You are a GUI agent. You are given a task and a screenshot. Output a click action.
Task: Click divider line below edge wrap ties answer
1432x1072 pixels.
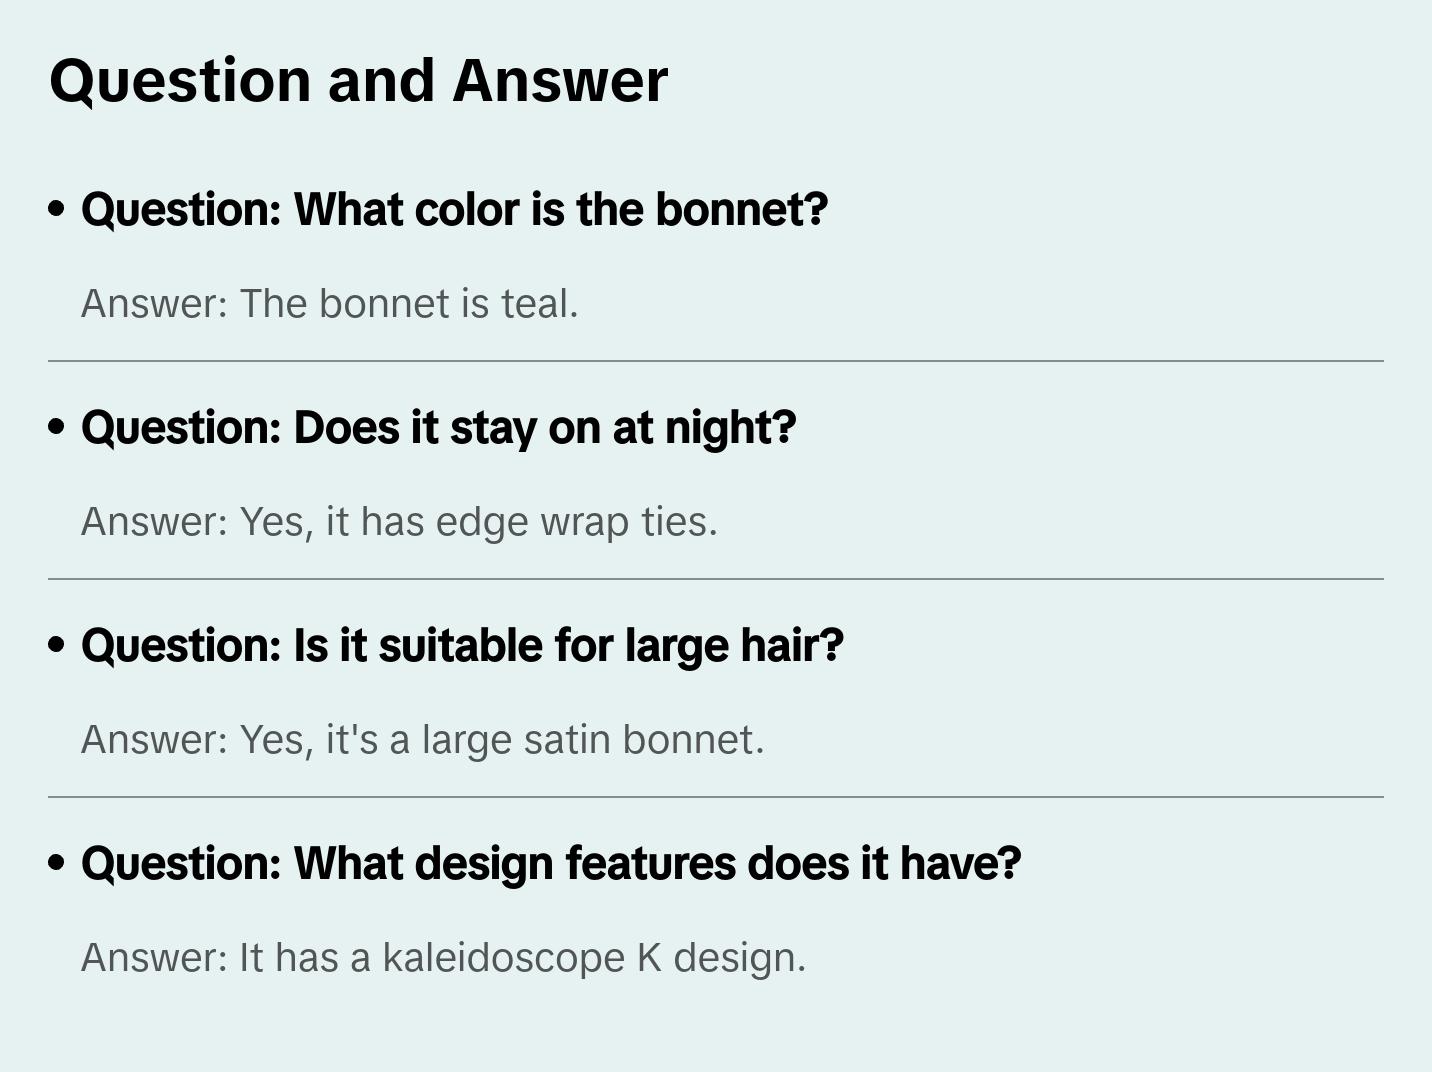(x=716, y=579)
